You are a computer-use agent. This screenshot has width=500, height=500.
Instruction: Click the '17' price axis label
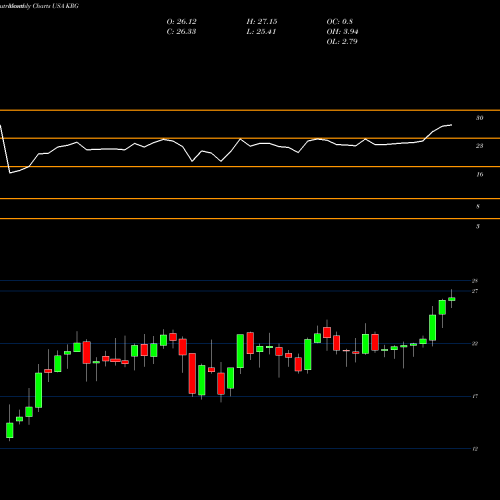coord(475,396)
